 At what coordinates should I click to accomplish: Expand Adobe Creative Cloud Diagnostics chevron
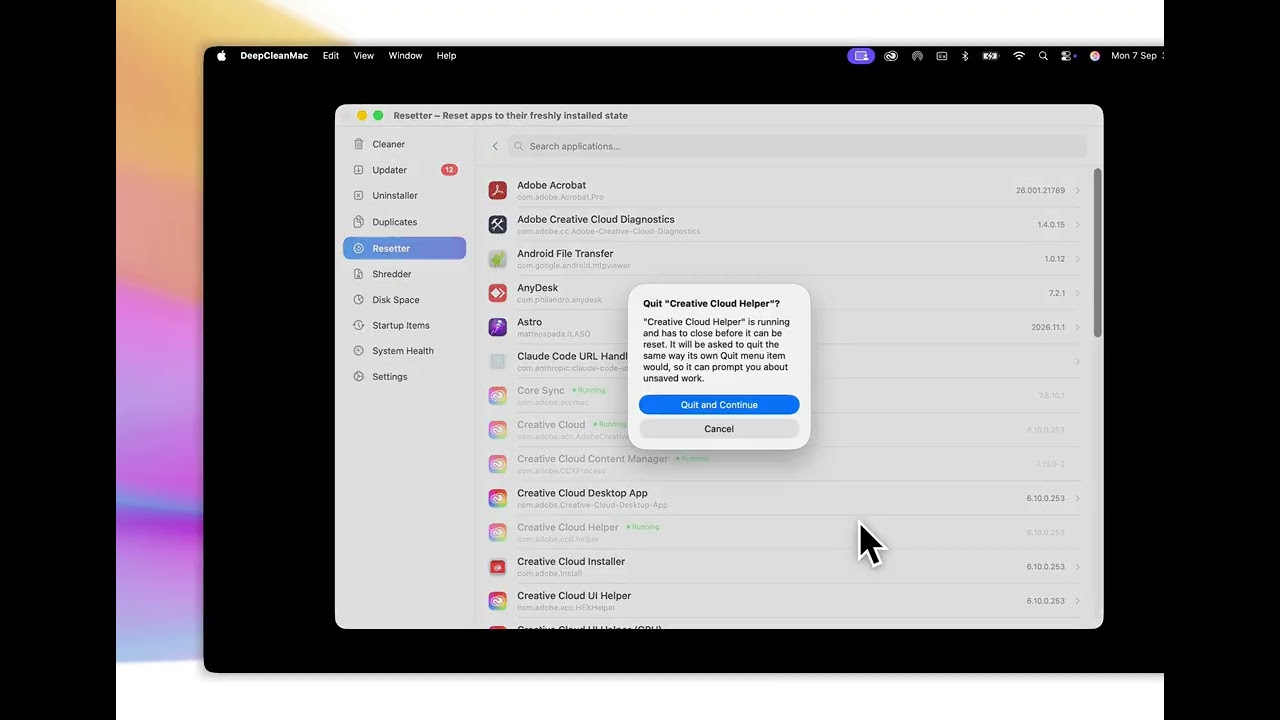[x=1077, y=225]
